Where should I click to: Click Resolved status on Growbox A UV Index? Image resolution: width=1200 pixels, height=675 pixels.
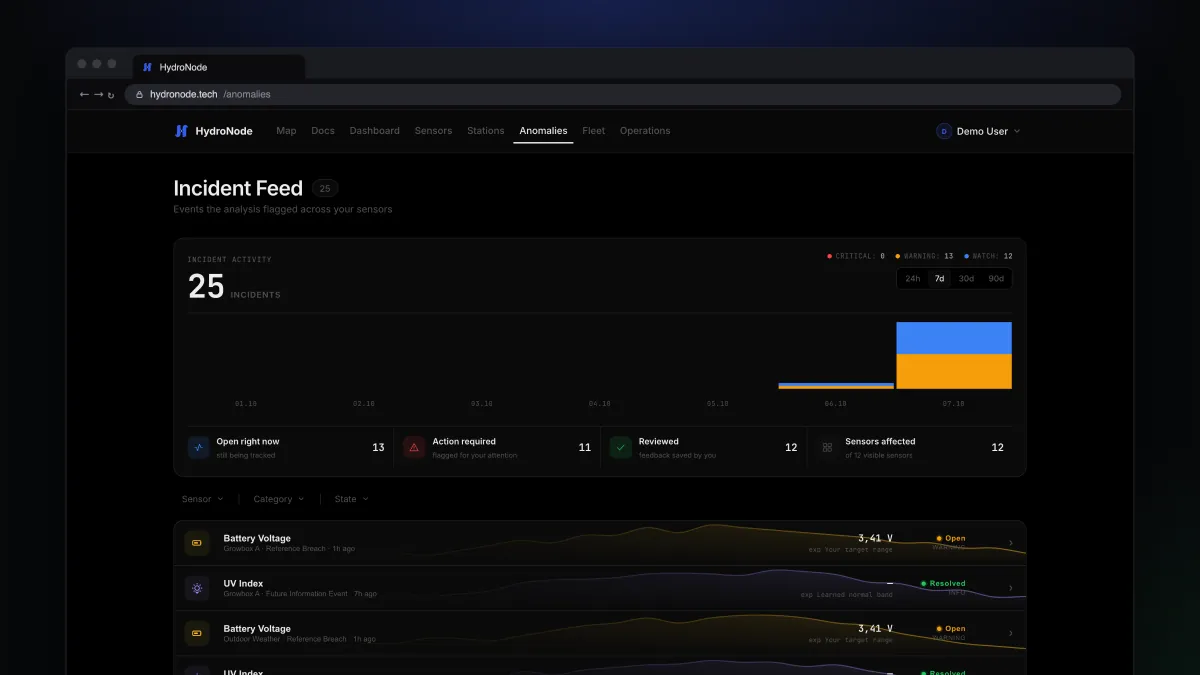943,583
